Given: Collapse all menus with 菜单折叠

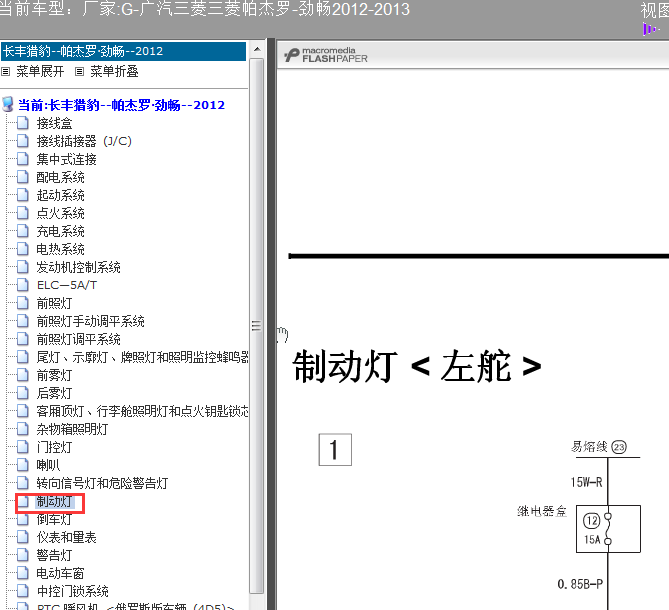Looking at the screenshot, I should 114,71.
